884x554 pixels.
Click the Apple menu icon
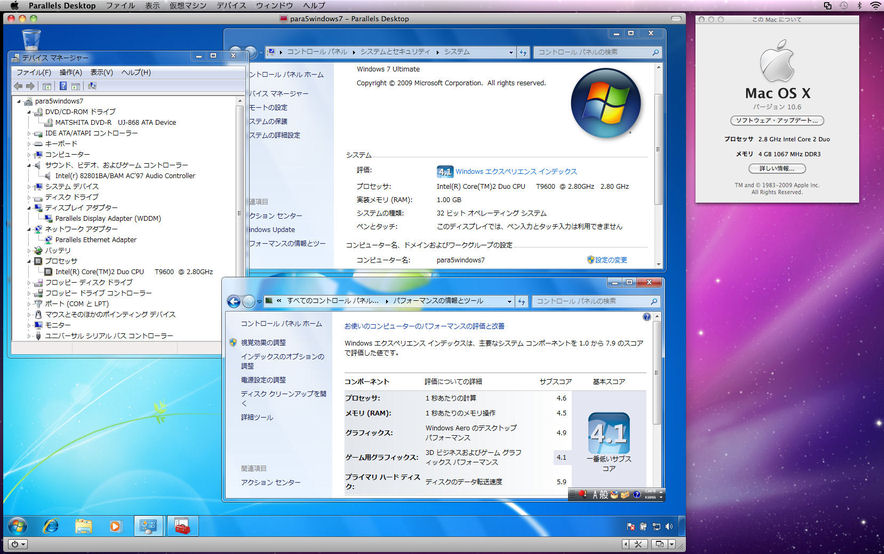pos(14,5)
